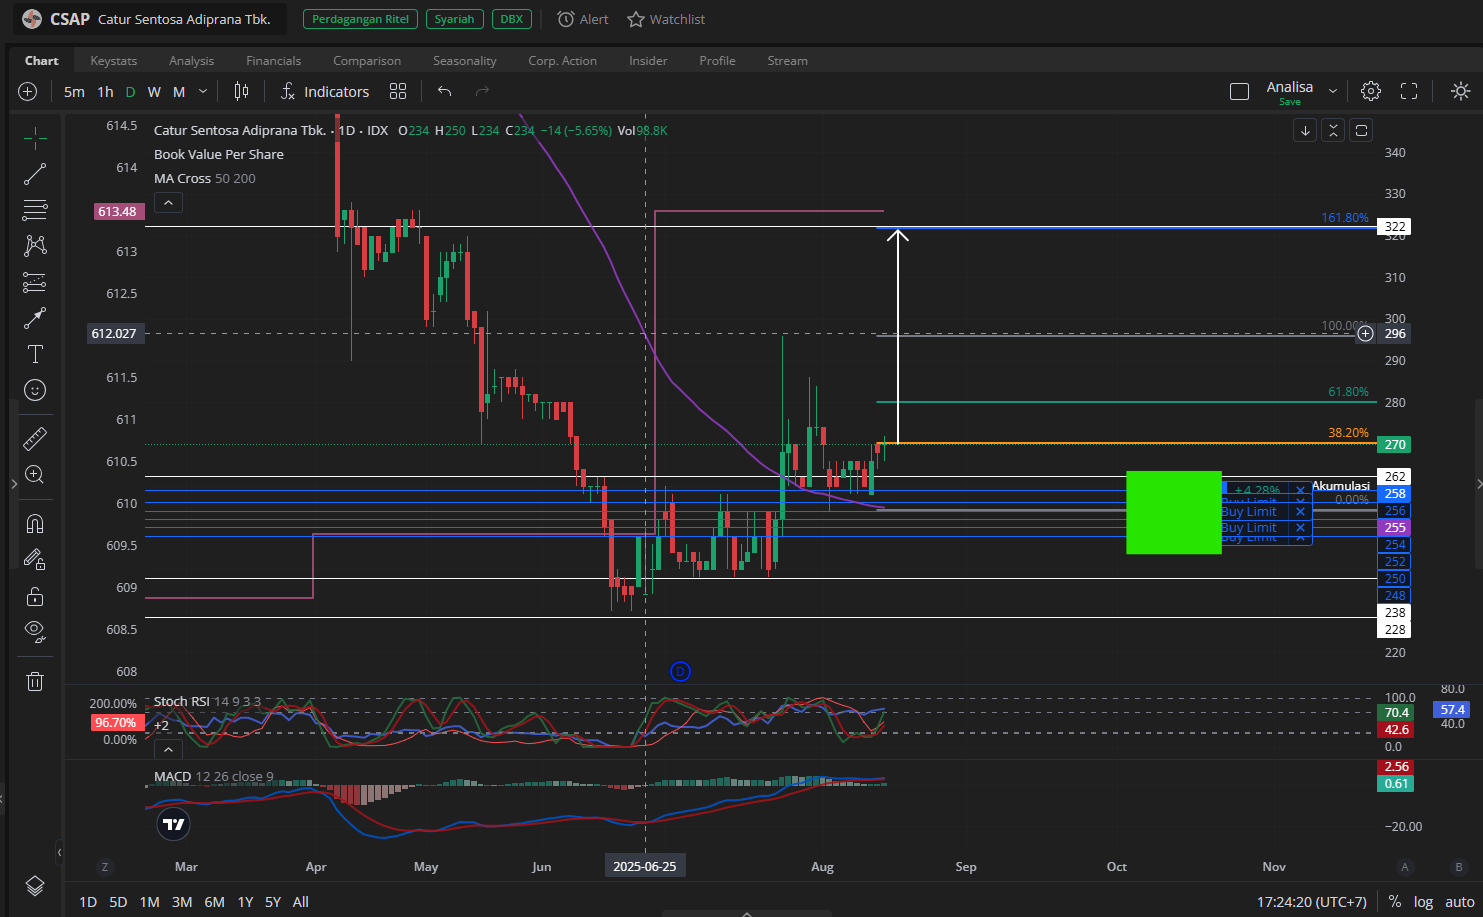Collapse the Stoch RSI legend chevron
Viewport: 1483px width, 917px height.
(168, 749)
